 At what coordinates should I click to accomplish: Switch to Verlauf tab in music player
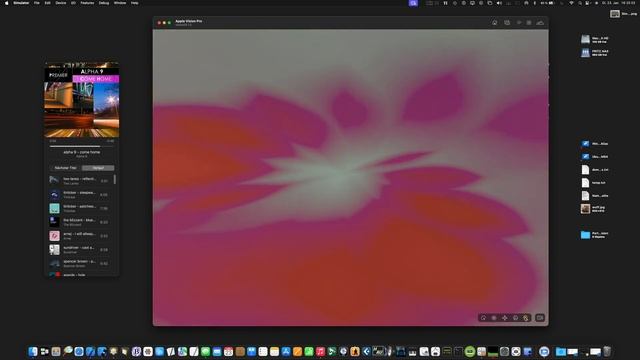tap(98, 168)
